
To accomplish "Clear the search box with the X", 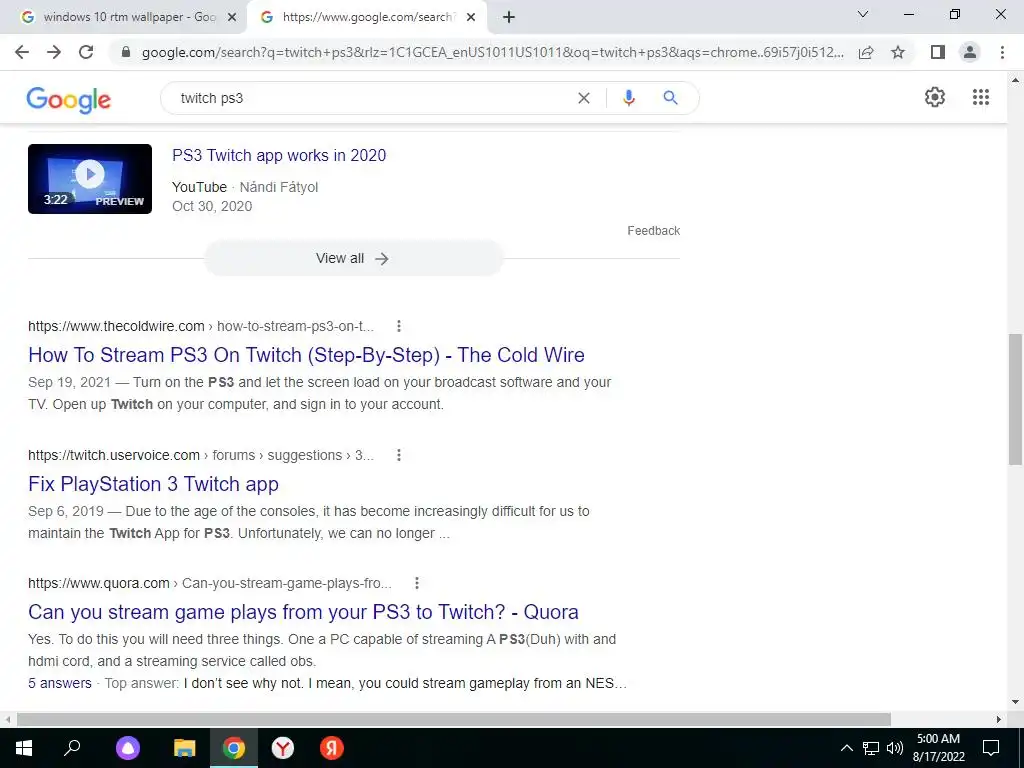I will pos(584,98).
